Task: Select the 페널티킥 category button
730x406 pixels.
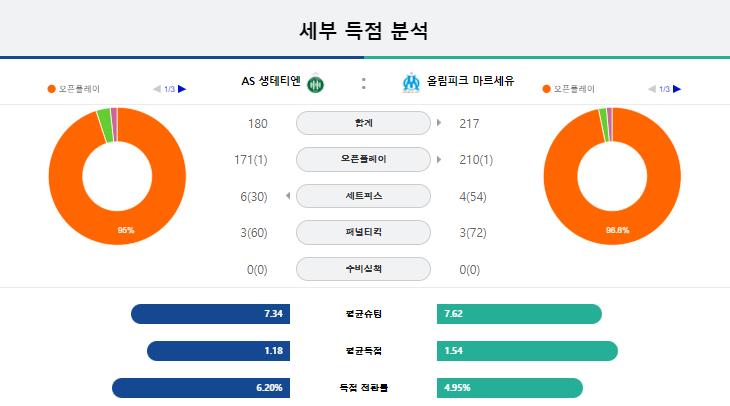Action: 363,232
